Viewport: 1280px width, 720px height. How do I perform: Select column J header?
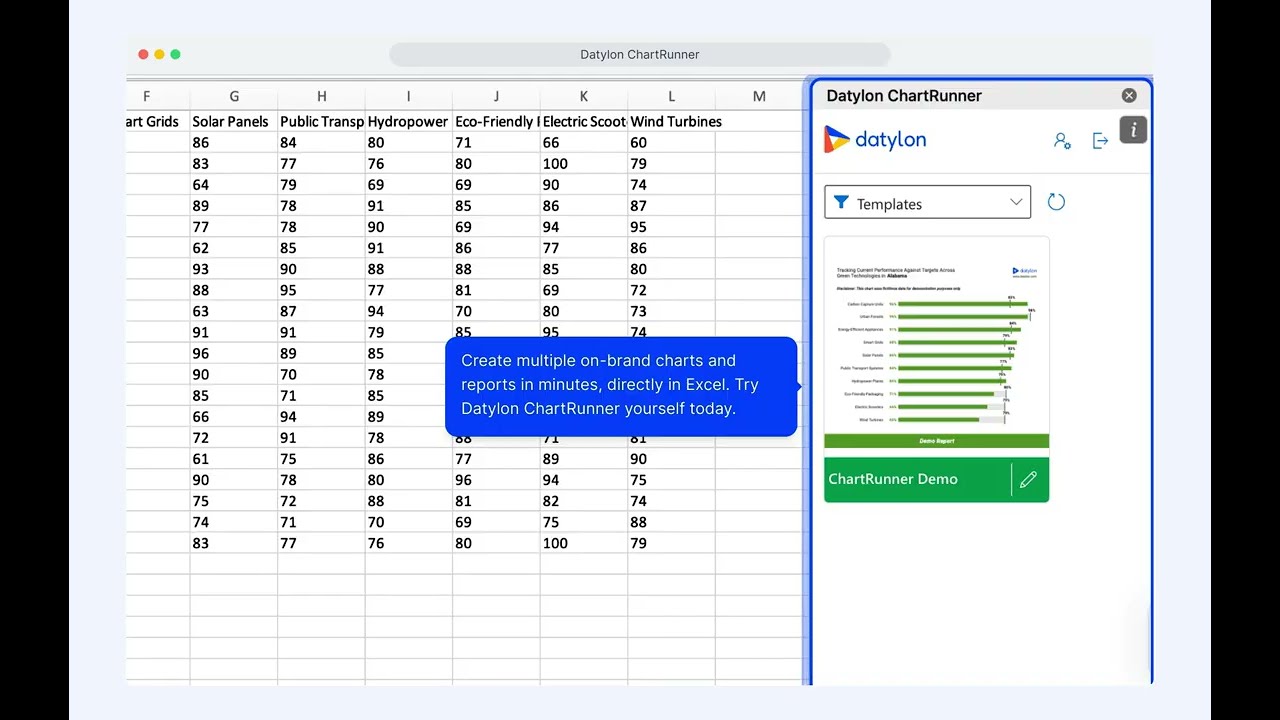coord(496,96)
